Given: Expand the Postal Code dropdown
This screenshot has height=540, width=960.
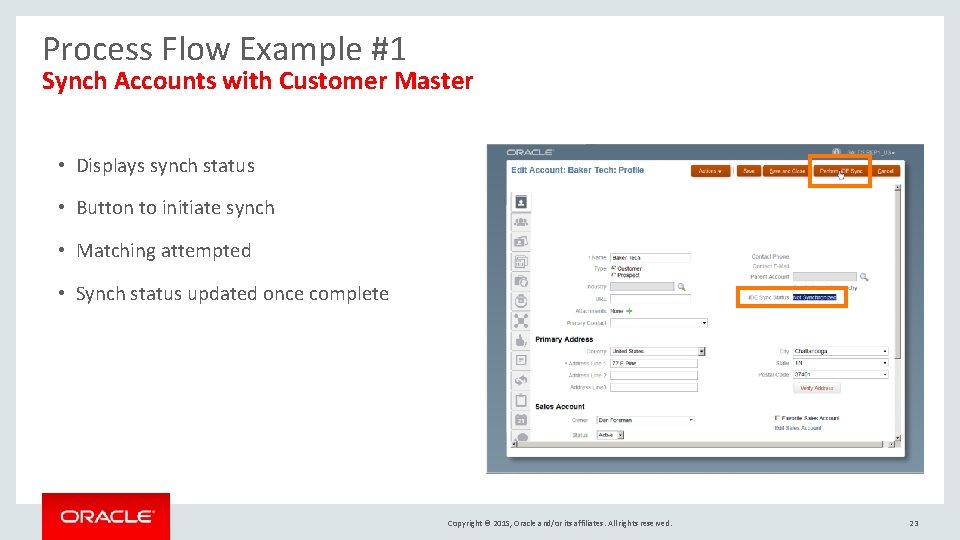Looking at the screenshot, I should coord(885,374).
